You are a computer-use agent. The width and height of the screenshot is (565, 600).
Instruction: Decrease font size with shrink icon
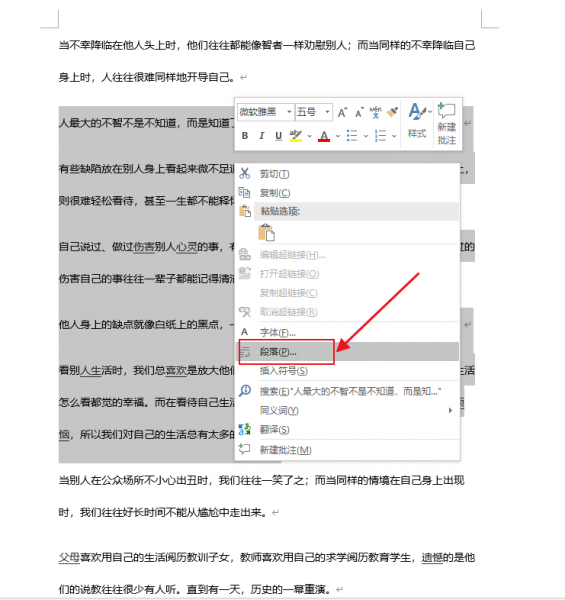pyautogui.click(x=359, y=112)
